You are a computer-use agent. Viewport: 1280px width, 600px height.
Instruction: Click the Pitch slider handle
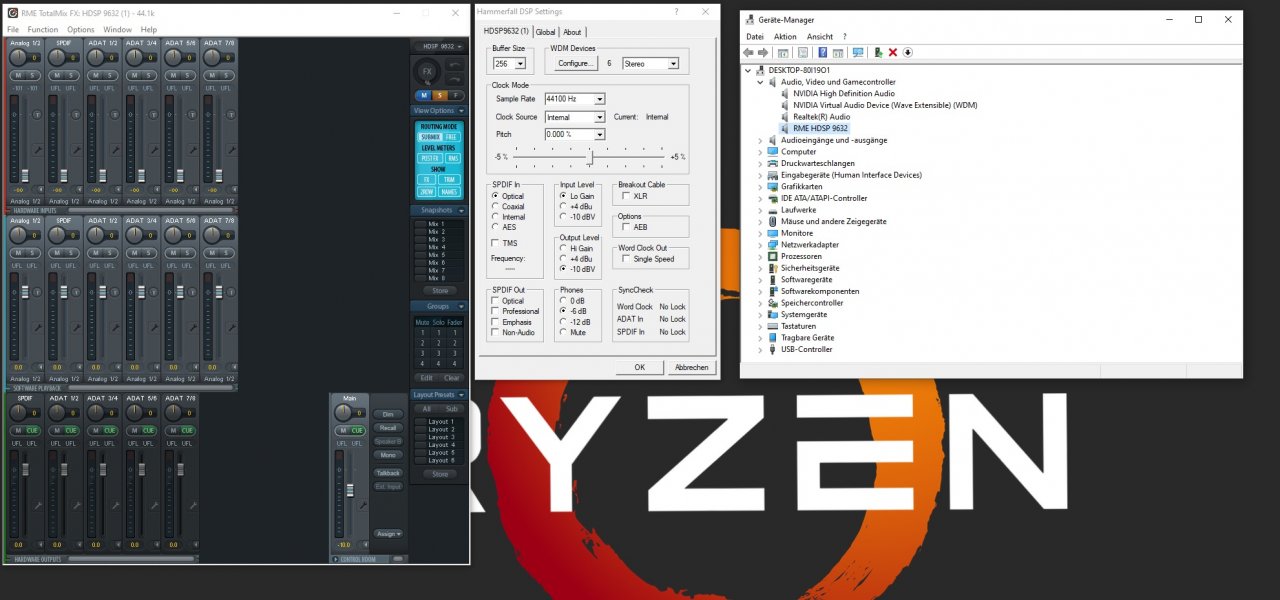(x=592, y=157)
